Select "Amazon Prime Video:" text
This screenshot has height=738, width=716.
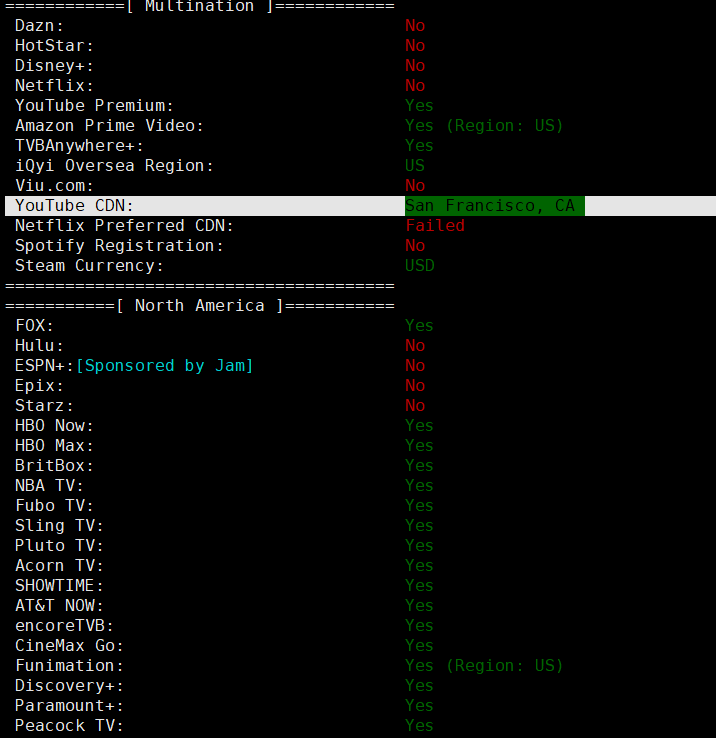(x=109, y=126)
